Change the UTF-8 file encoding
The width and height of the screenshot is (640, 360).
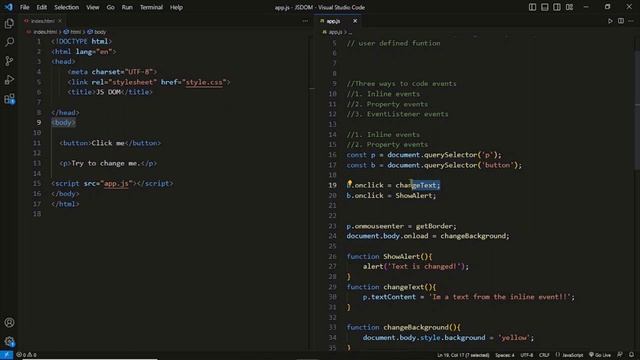[x=527, y=355]
